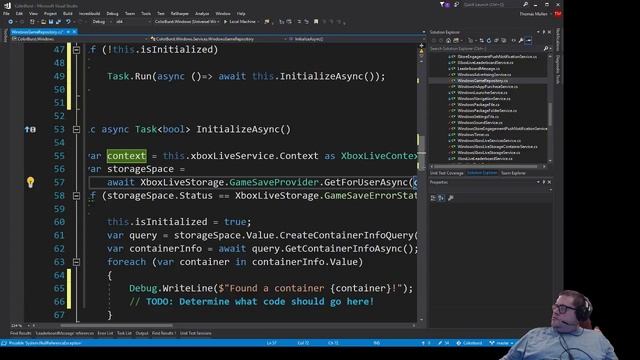The width and height of the screenshot is (640, 360).
Task: Open the Error List tab
Action: coord(105,333)
